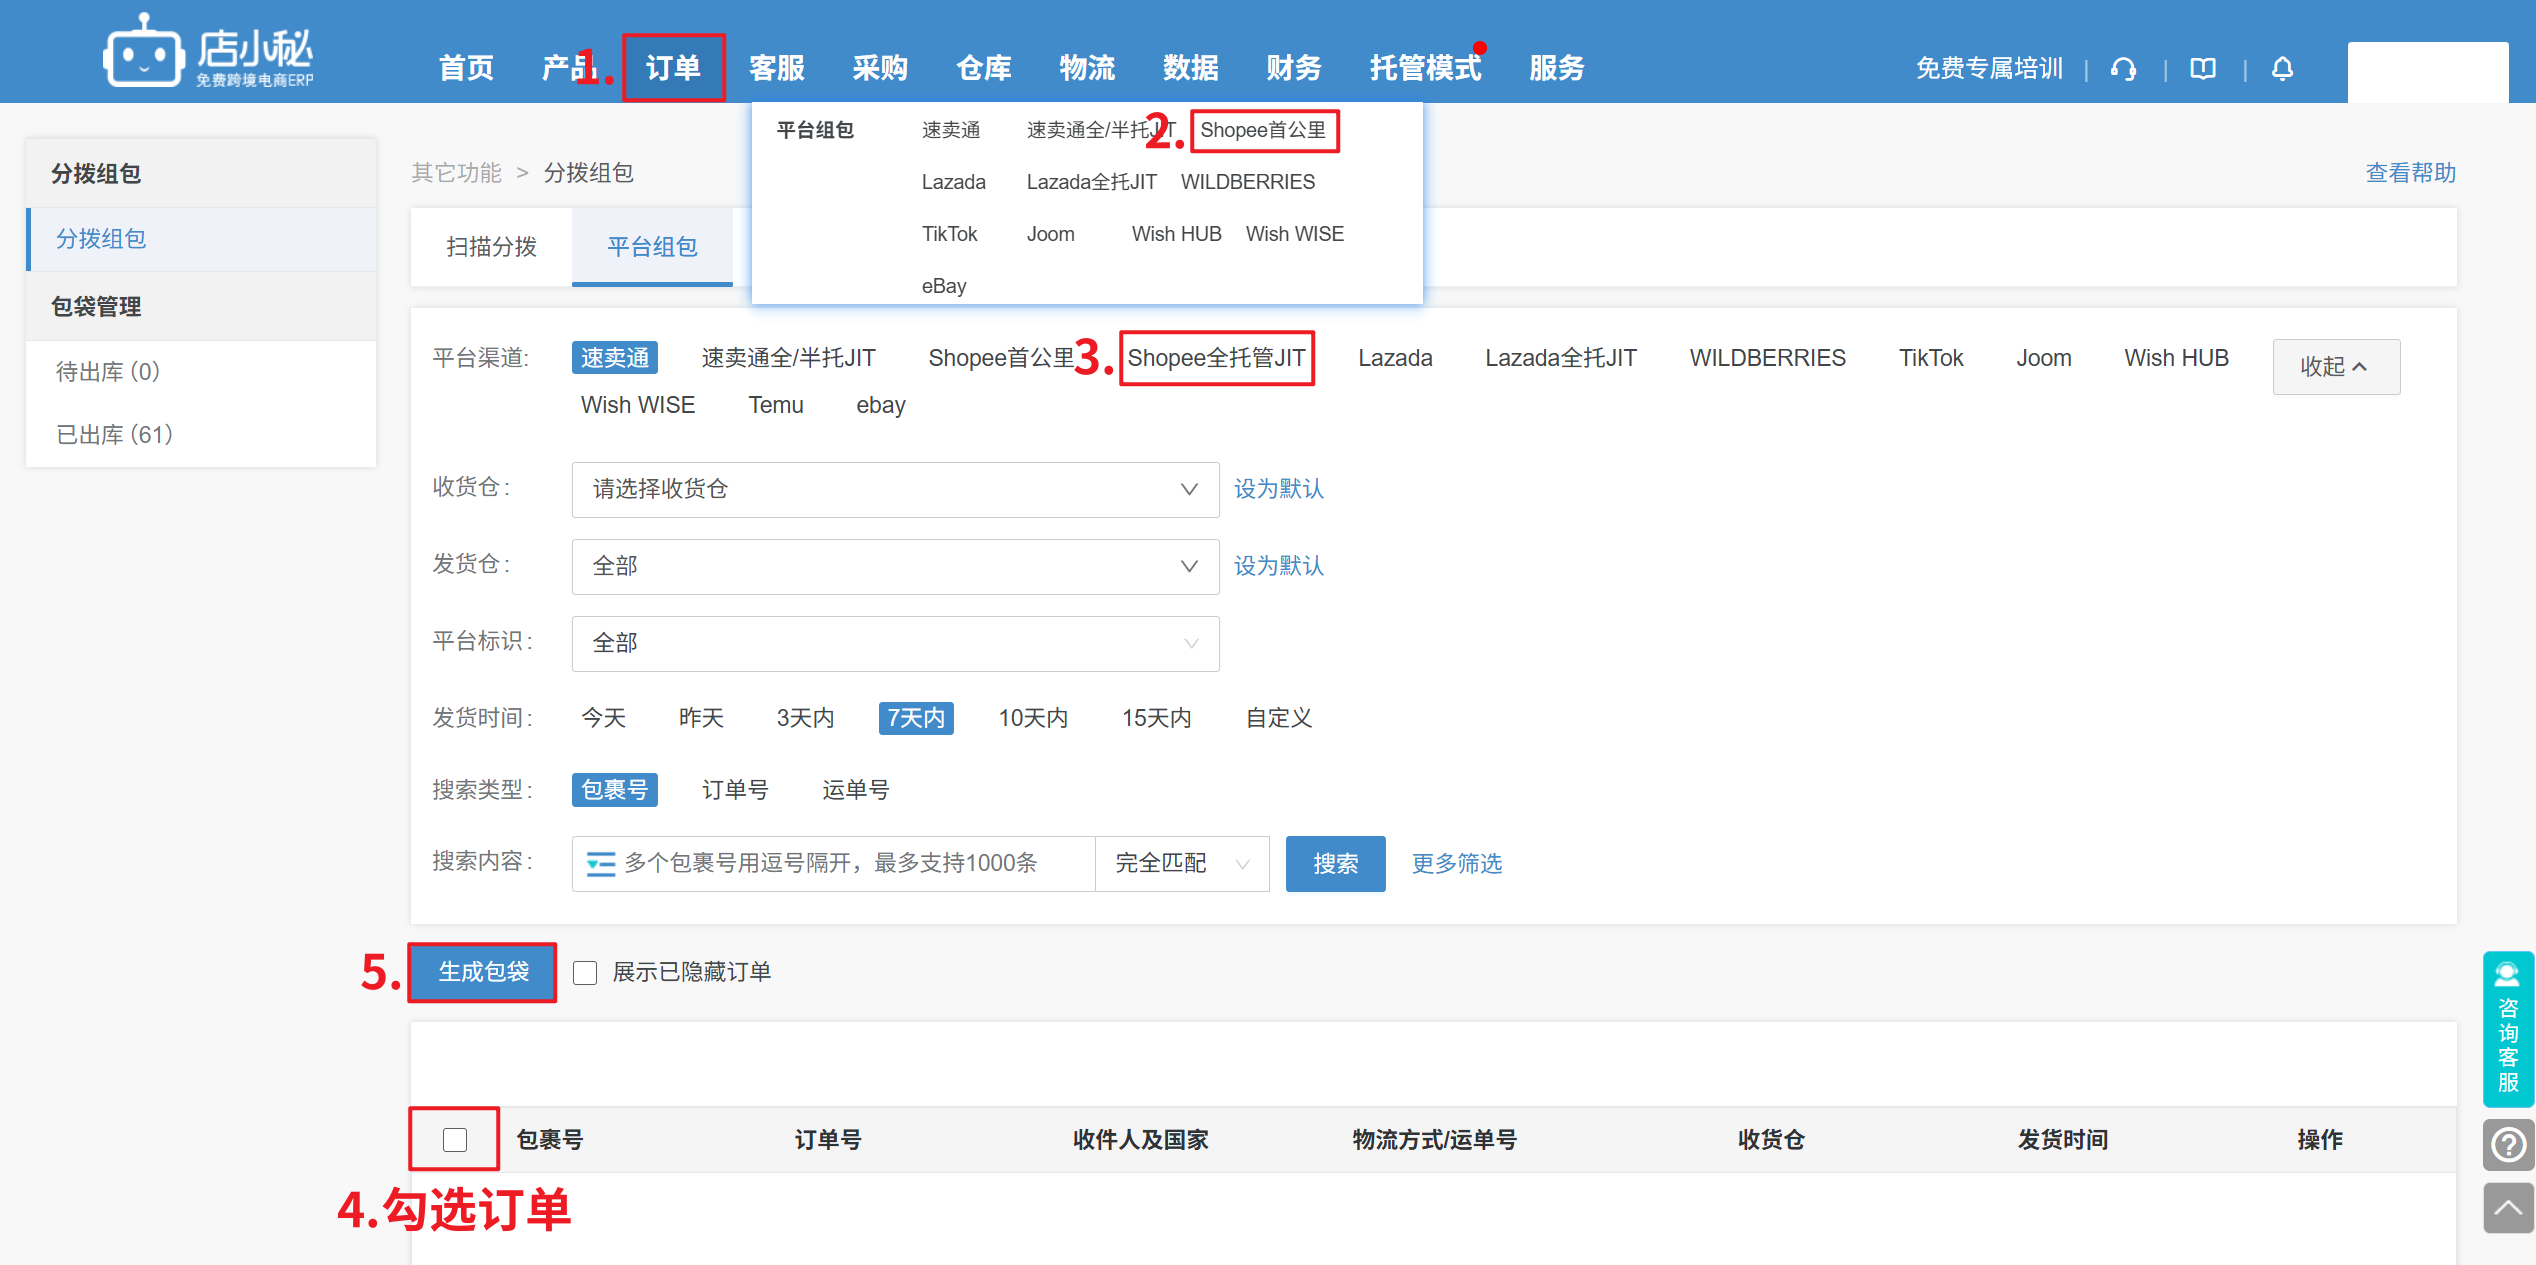Open the 订单 menu in the top navigation
Viewport: 2536px width, 1265px height.
(673, 68)
